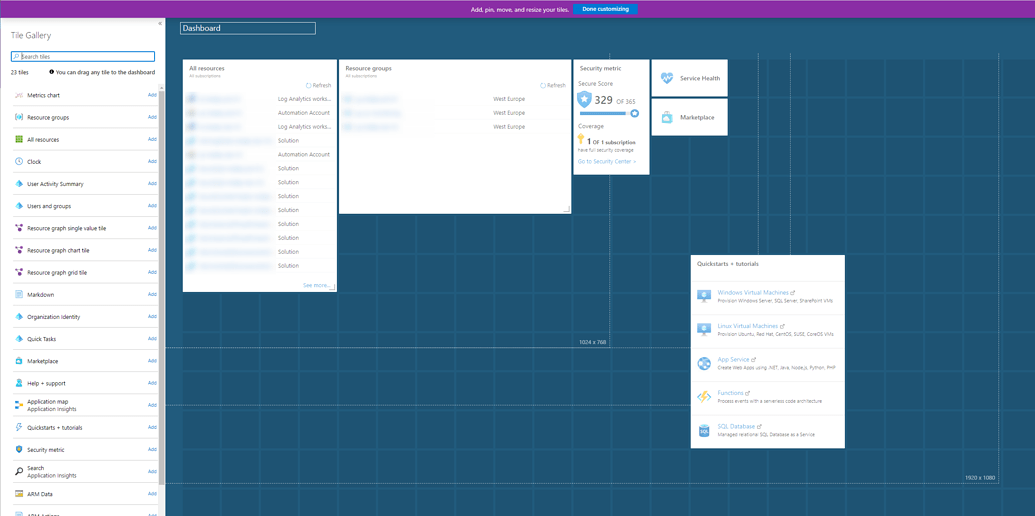
Task: Click the Users and groups icon
Action: (18, 206)
